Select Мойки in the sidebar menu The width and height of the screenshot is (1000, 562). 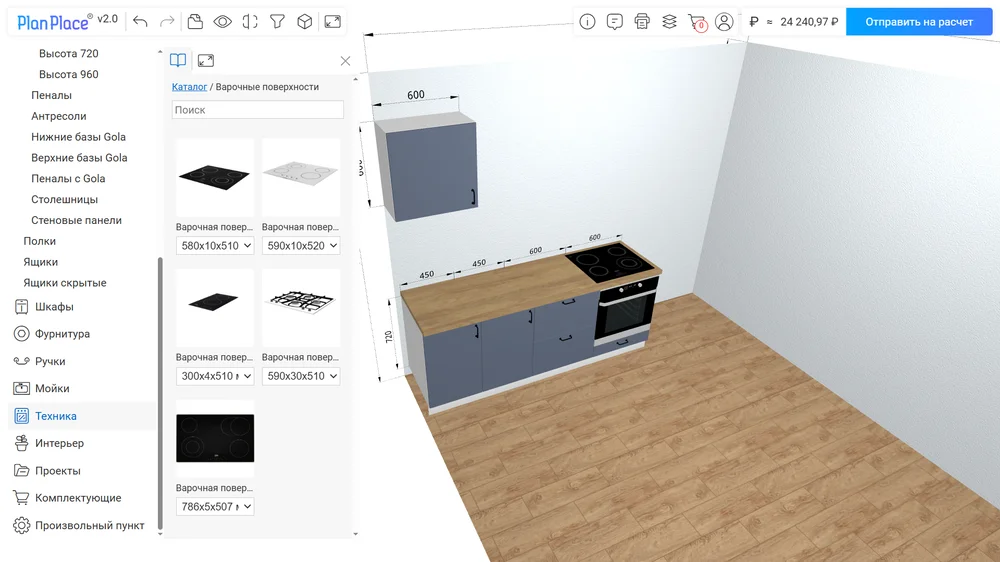52,388
